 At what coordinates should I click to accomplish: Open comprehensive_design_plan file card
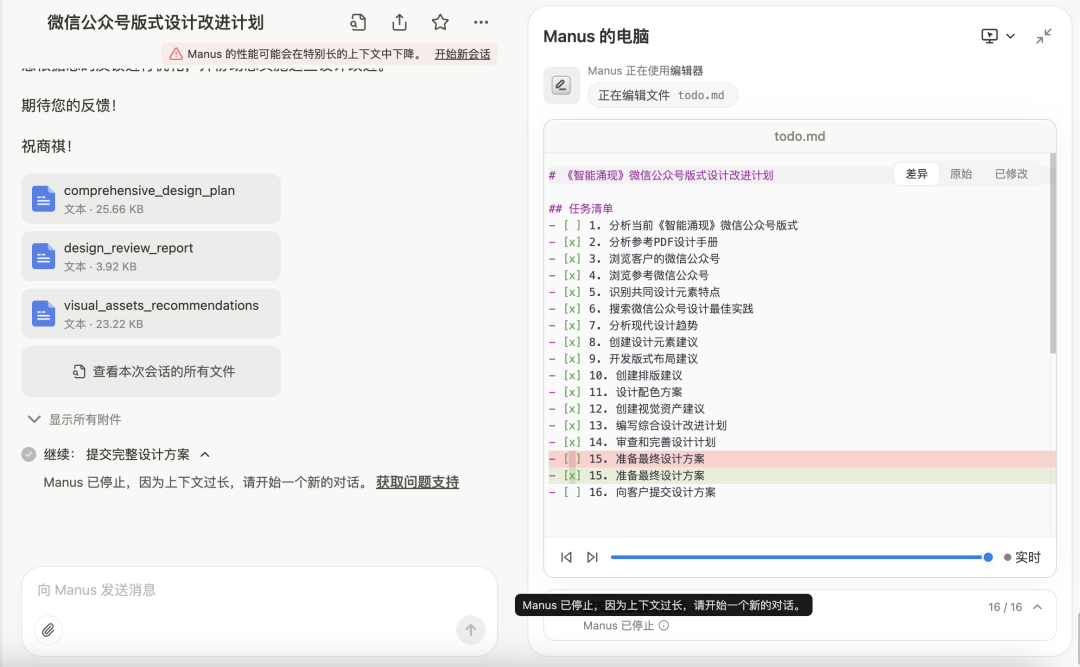151,198
